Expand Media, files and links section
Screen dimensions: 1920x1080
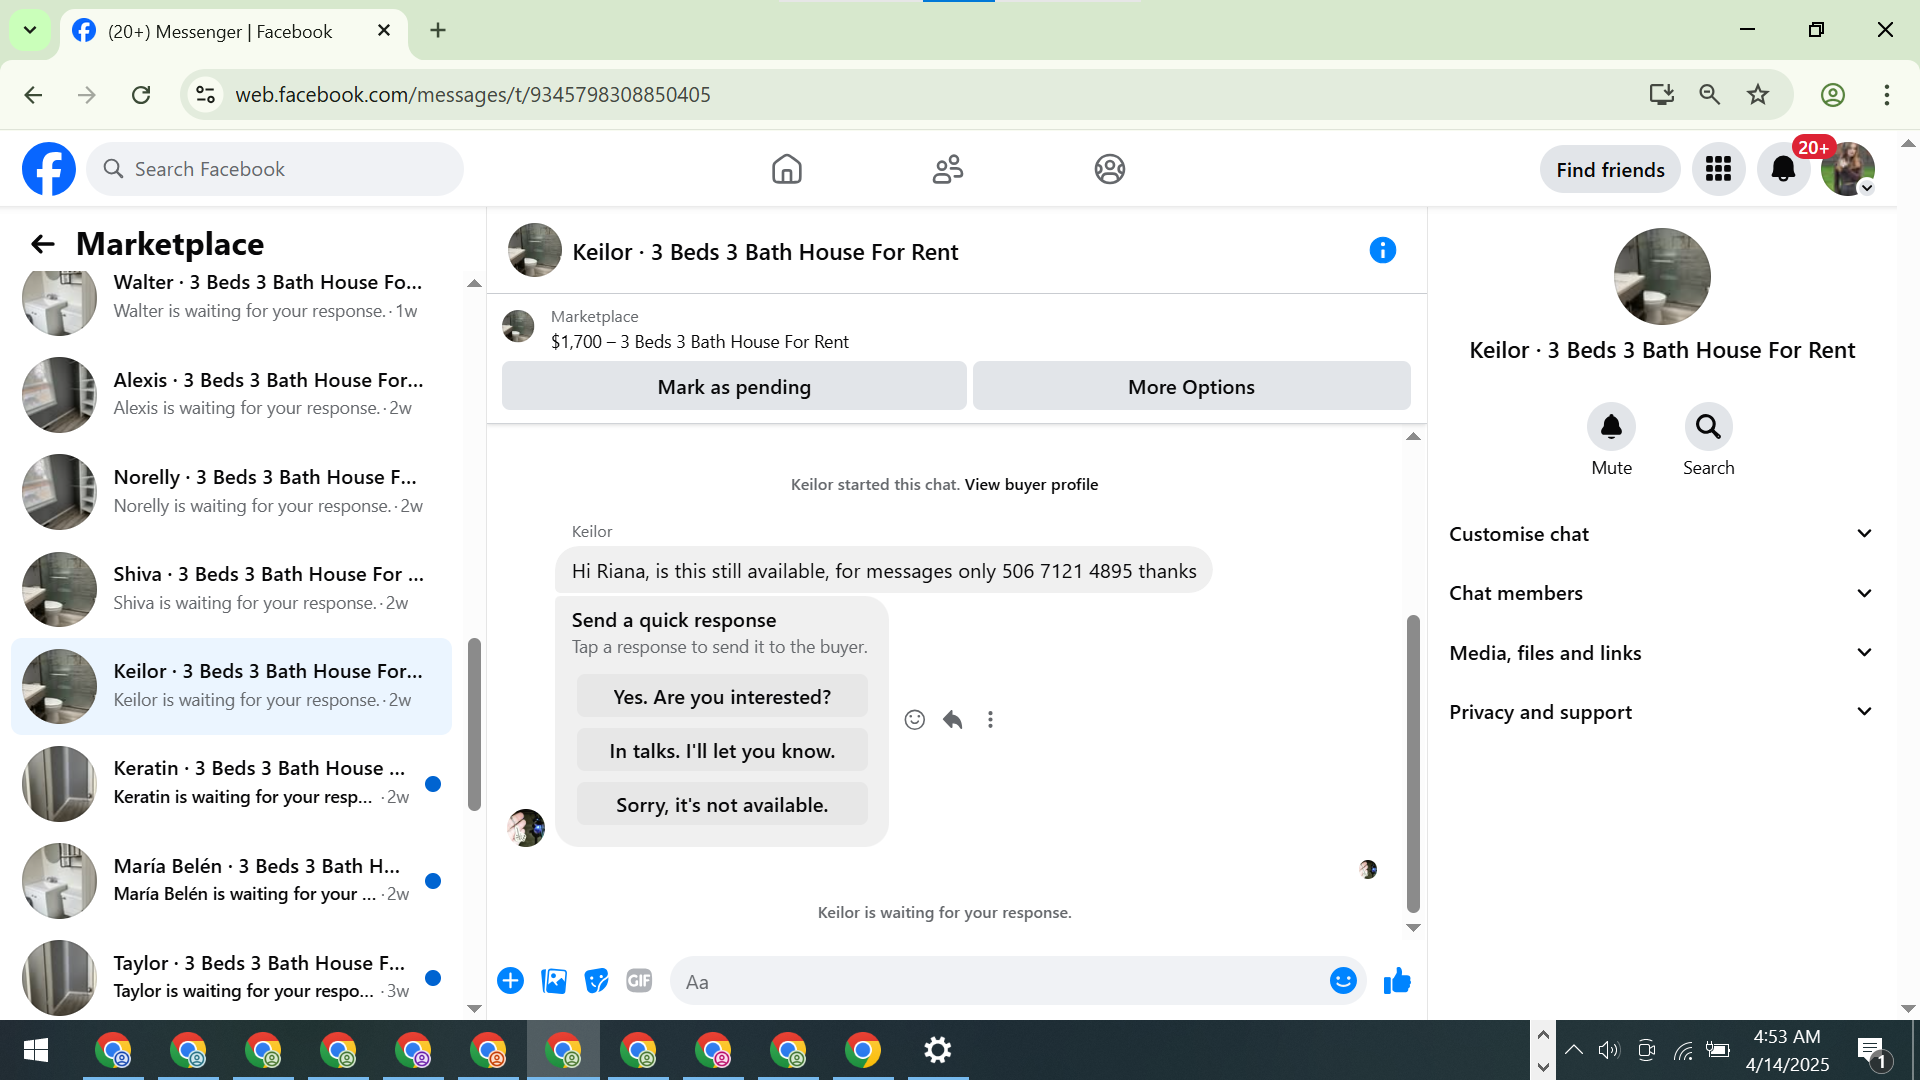point(1660,653)
